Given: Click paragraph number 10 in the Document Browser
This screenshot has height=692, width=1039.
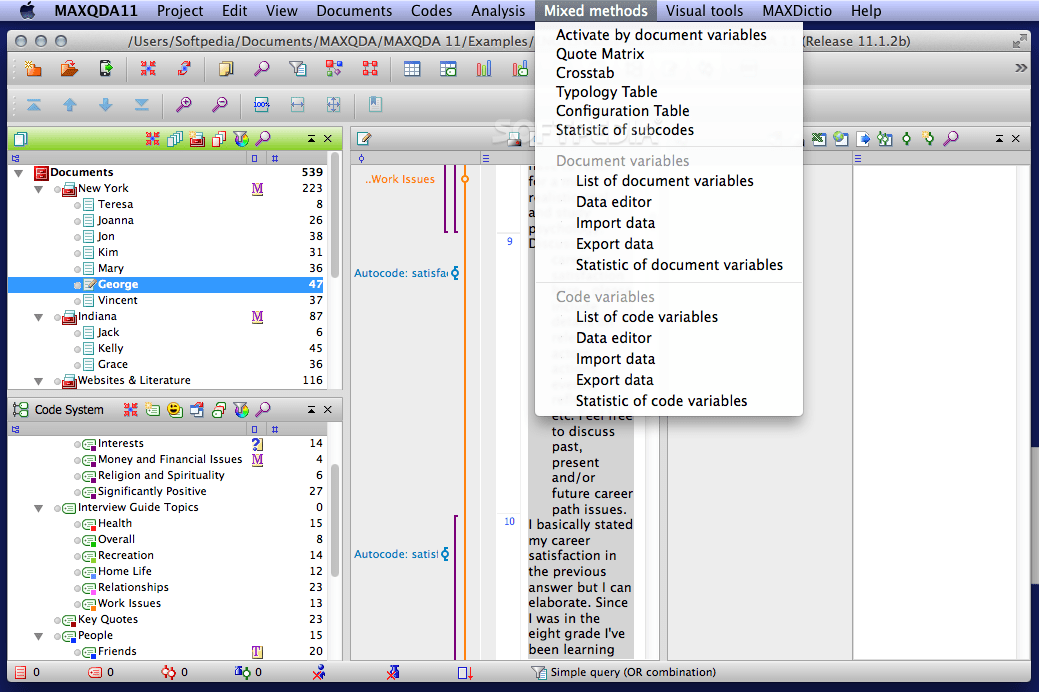Looking at the screenshot, I should [509, 522].
